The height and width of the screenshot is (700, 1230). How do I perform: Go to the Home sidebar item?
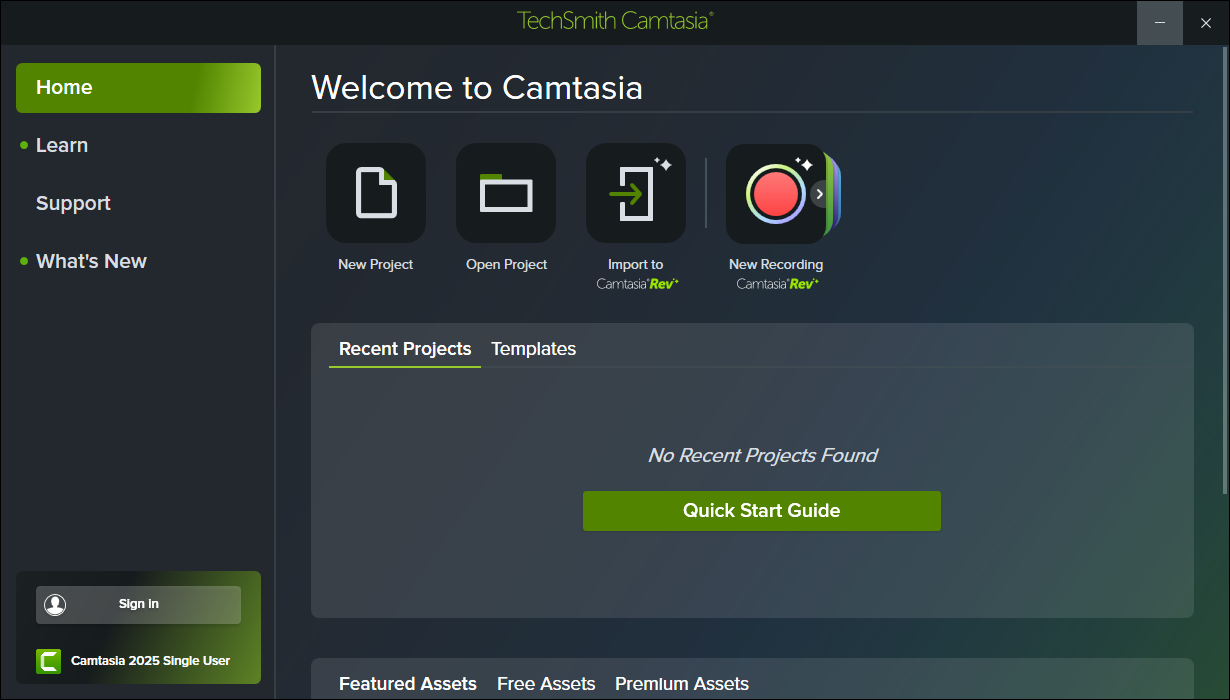[138, 88]
